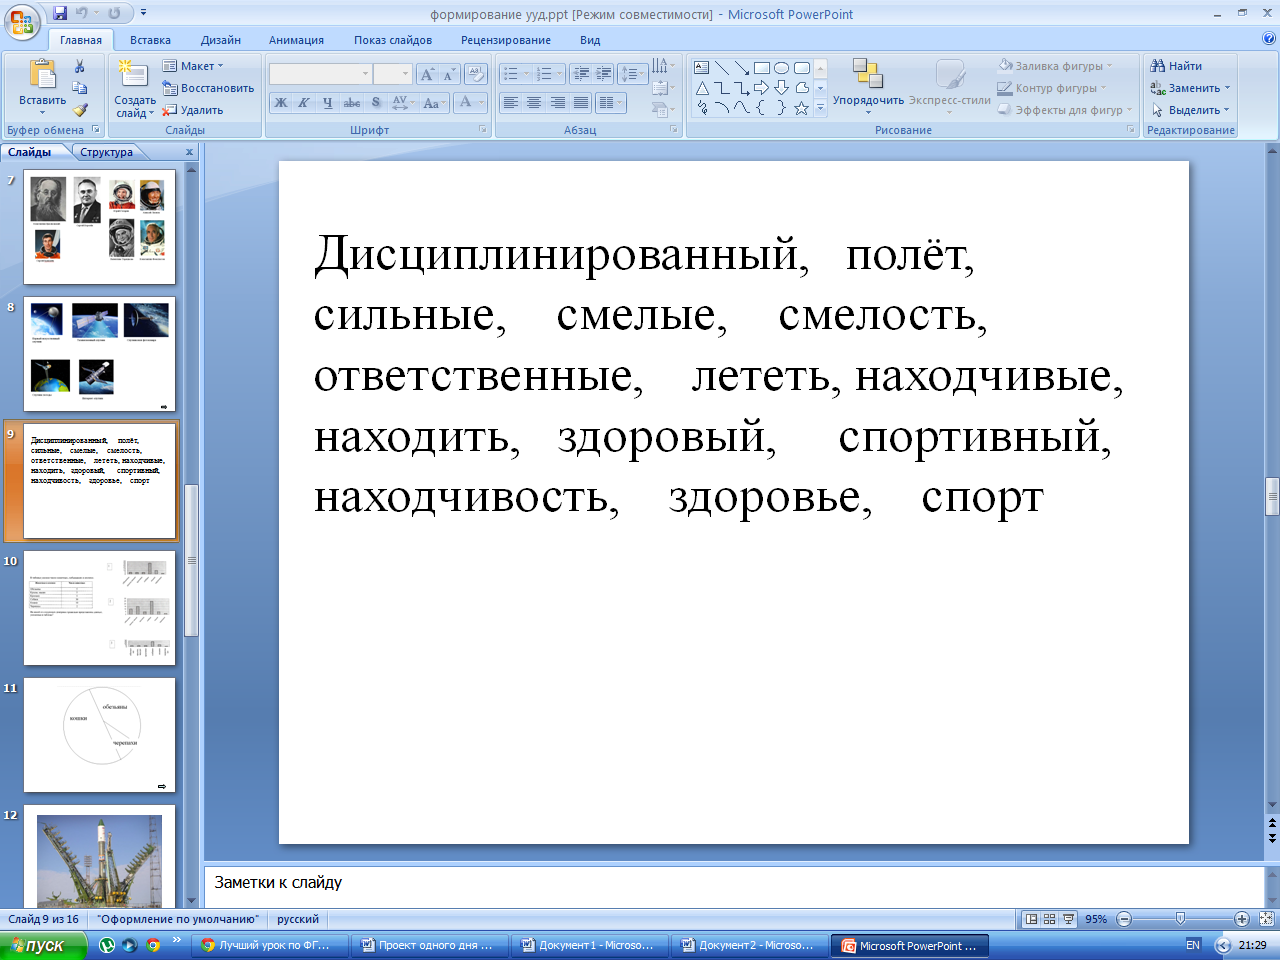Open Выделить selection menu

pyautogui.click(x=1190, y=110)
